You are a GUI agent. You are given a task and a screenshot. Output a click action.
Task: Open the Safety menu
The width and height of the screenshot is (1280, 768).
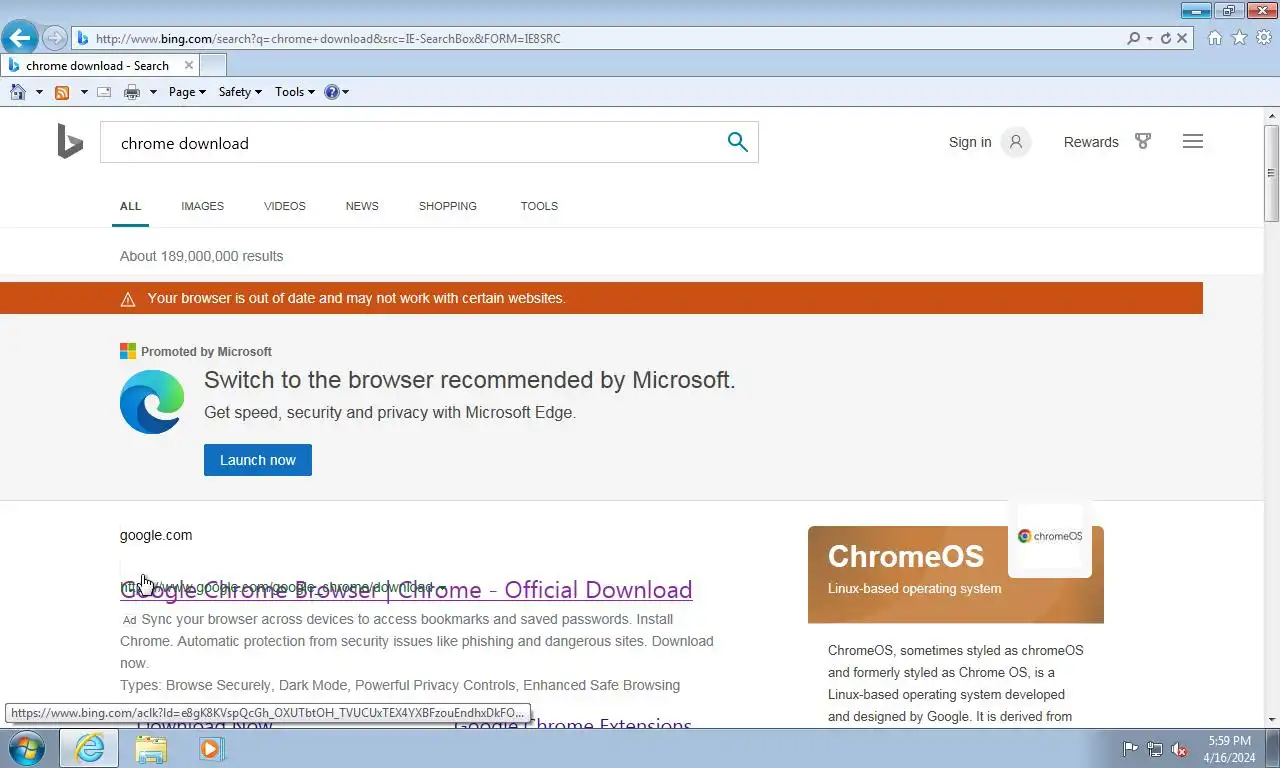coord(240,92)
